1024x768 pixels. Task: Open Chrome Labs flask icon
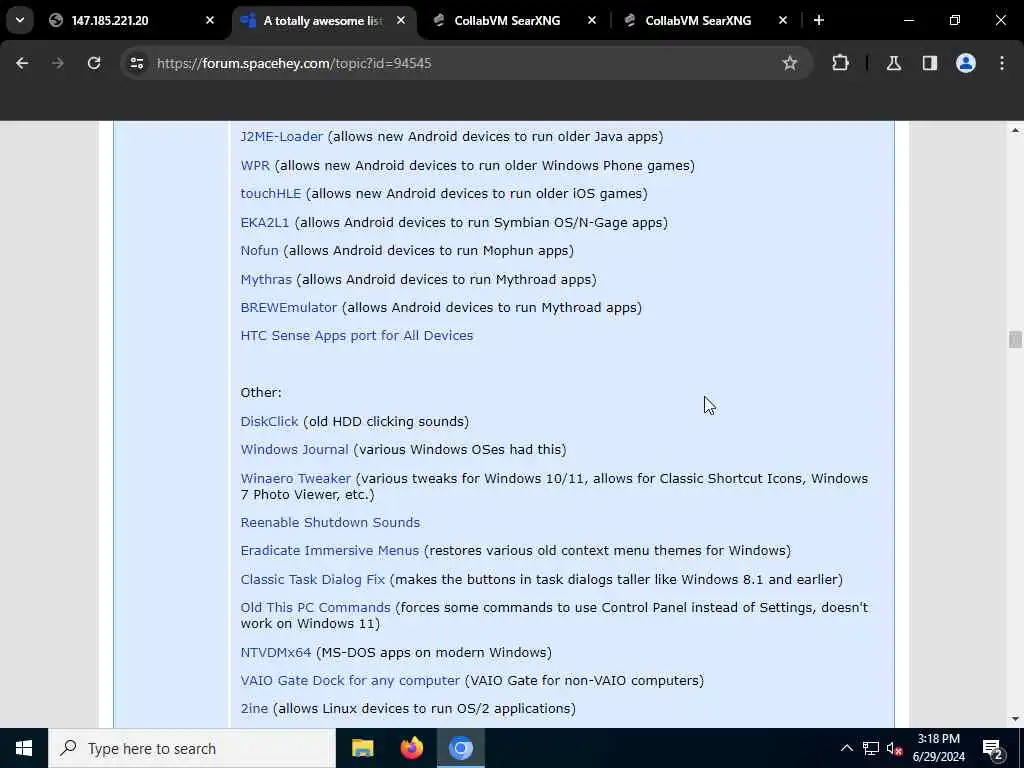[894, 63]
